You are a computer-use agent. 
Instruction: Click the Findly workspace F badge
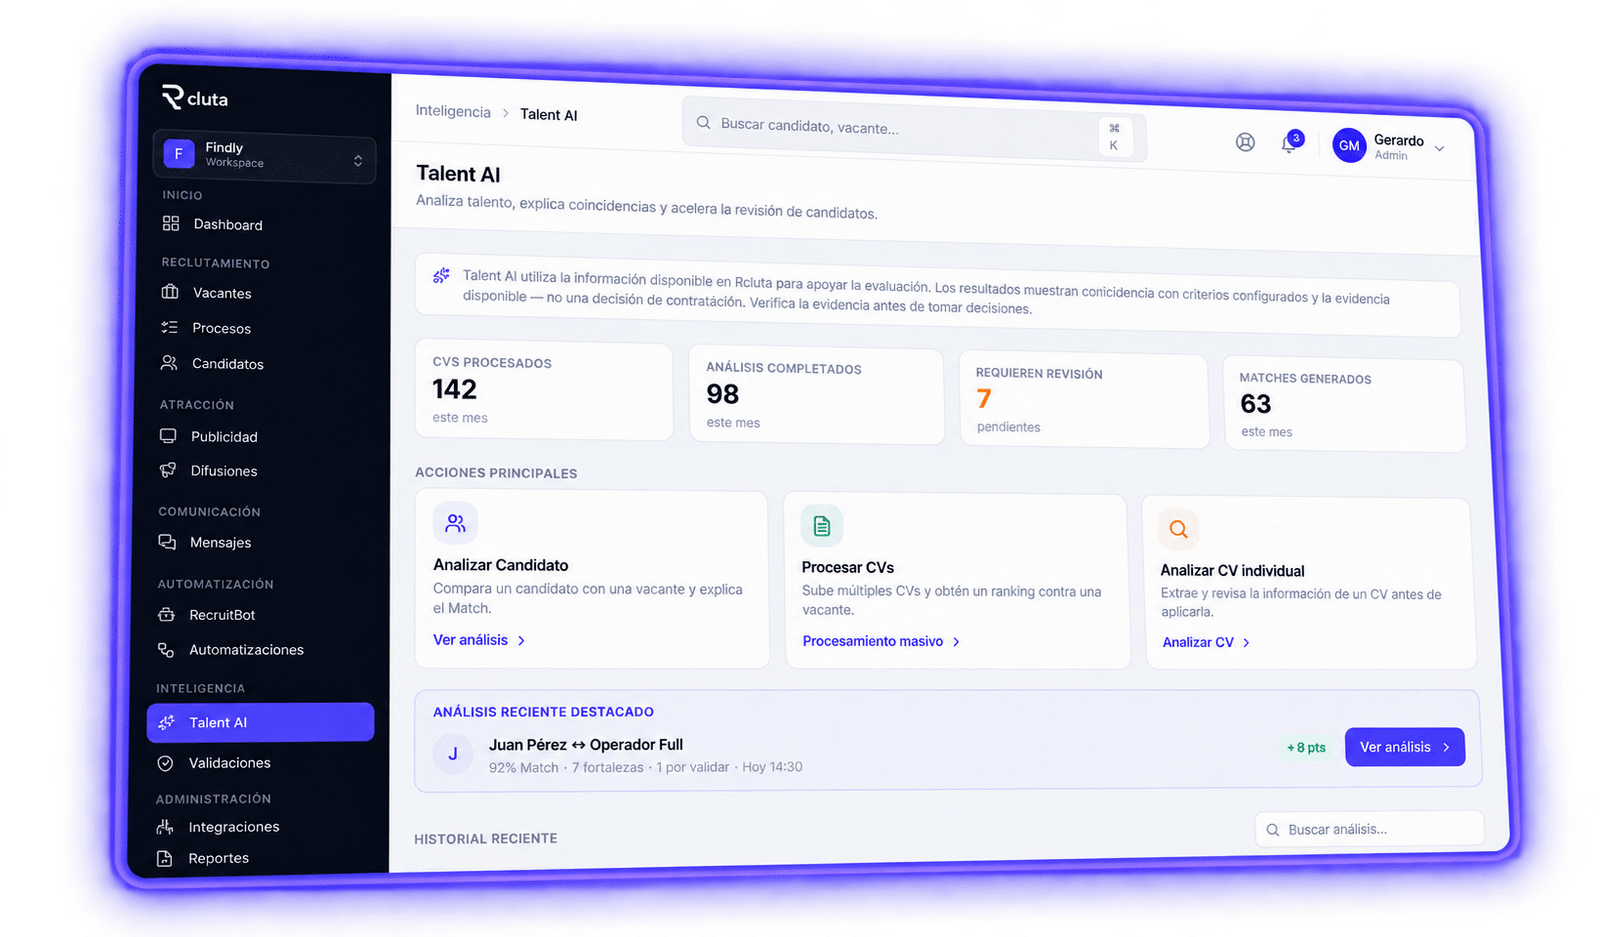point(179,153)
